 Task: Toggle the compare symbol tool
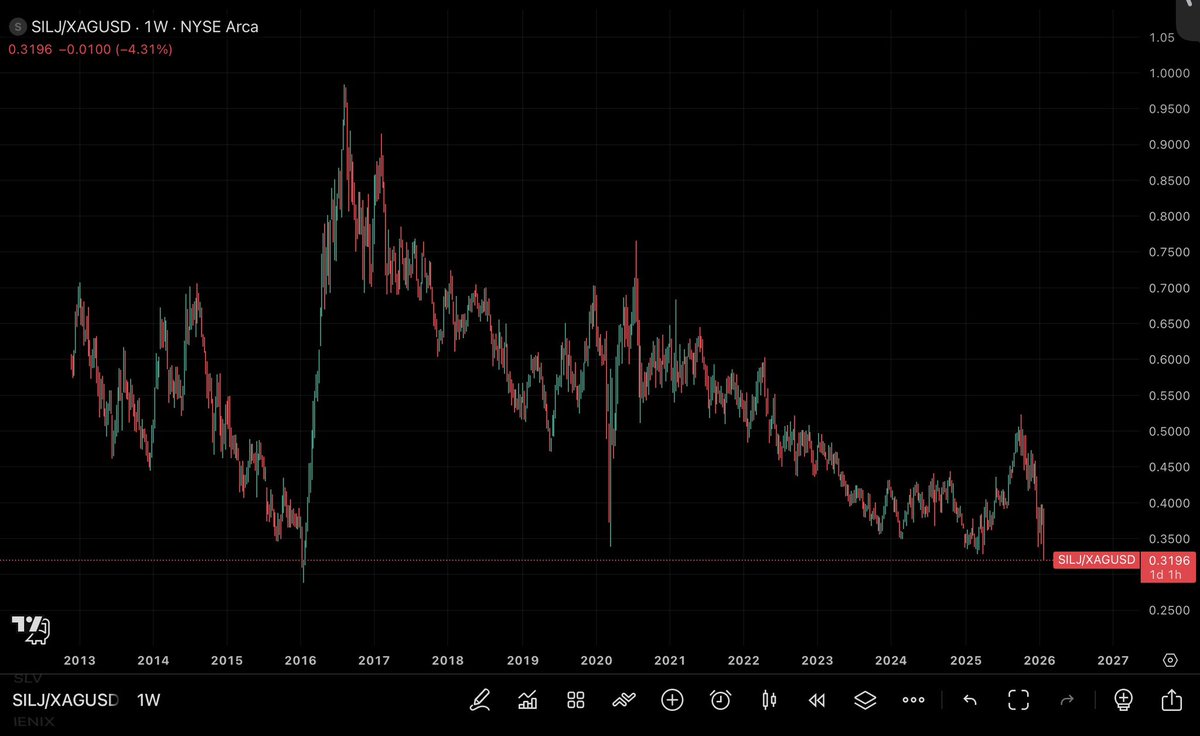point(623,700)
